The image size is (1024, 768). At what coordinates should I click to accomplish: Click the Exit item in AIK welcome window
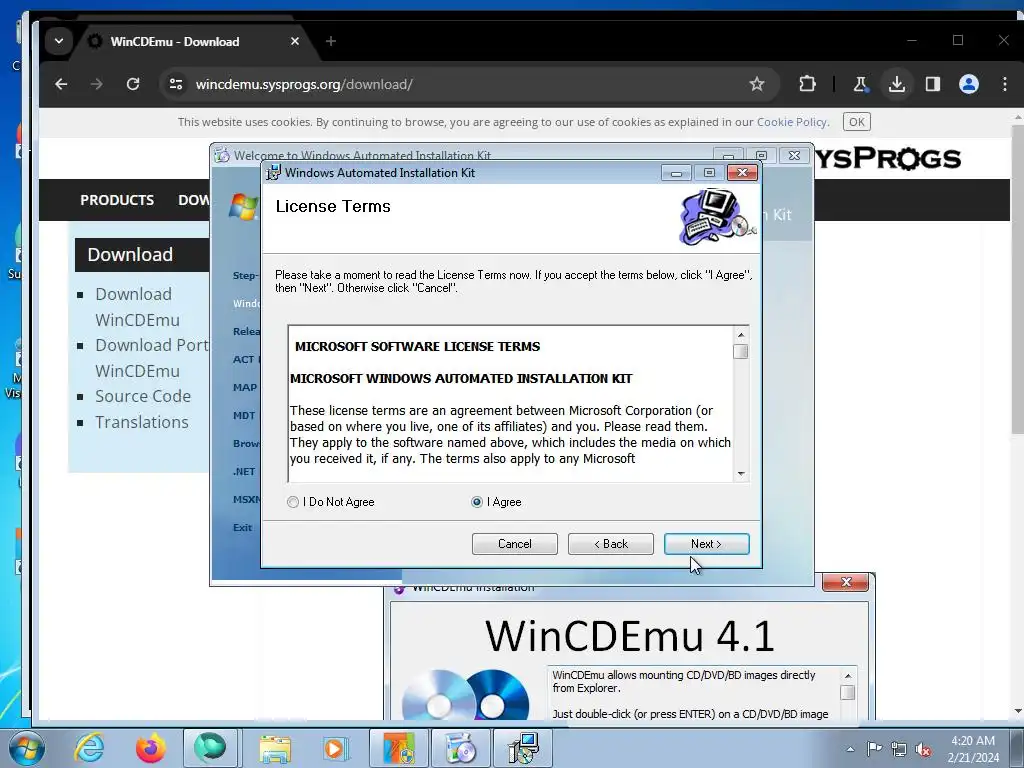(x=242, y=528)
